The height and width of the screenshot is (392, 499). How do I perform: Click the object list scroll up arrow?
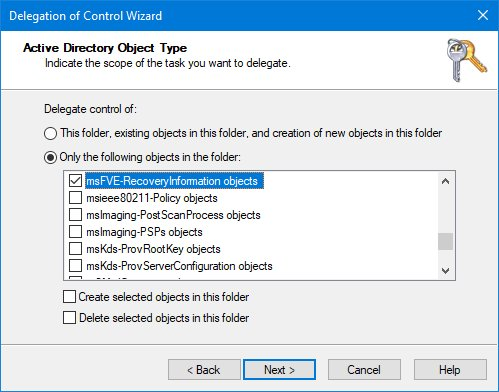pyautogui.click(x=445, y=181)
